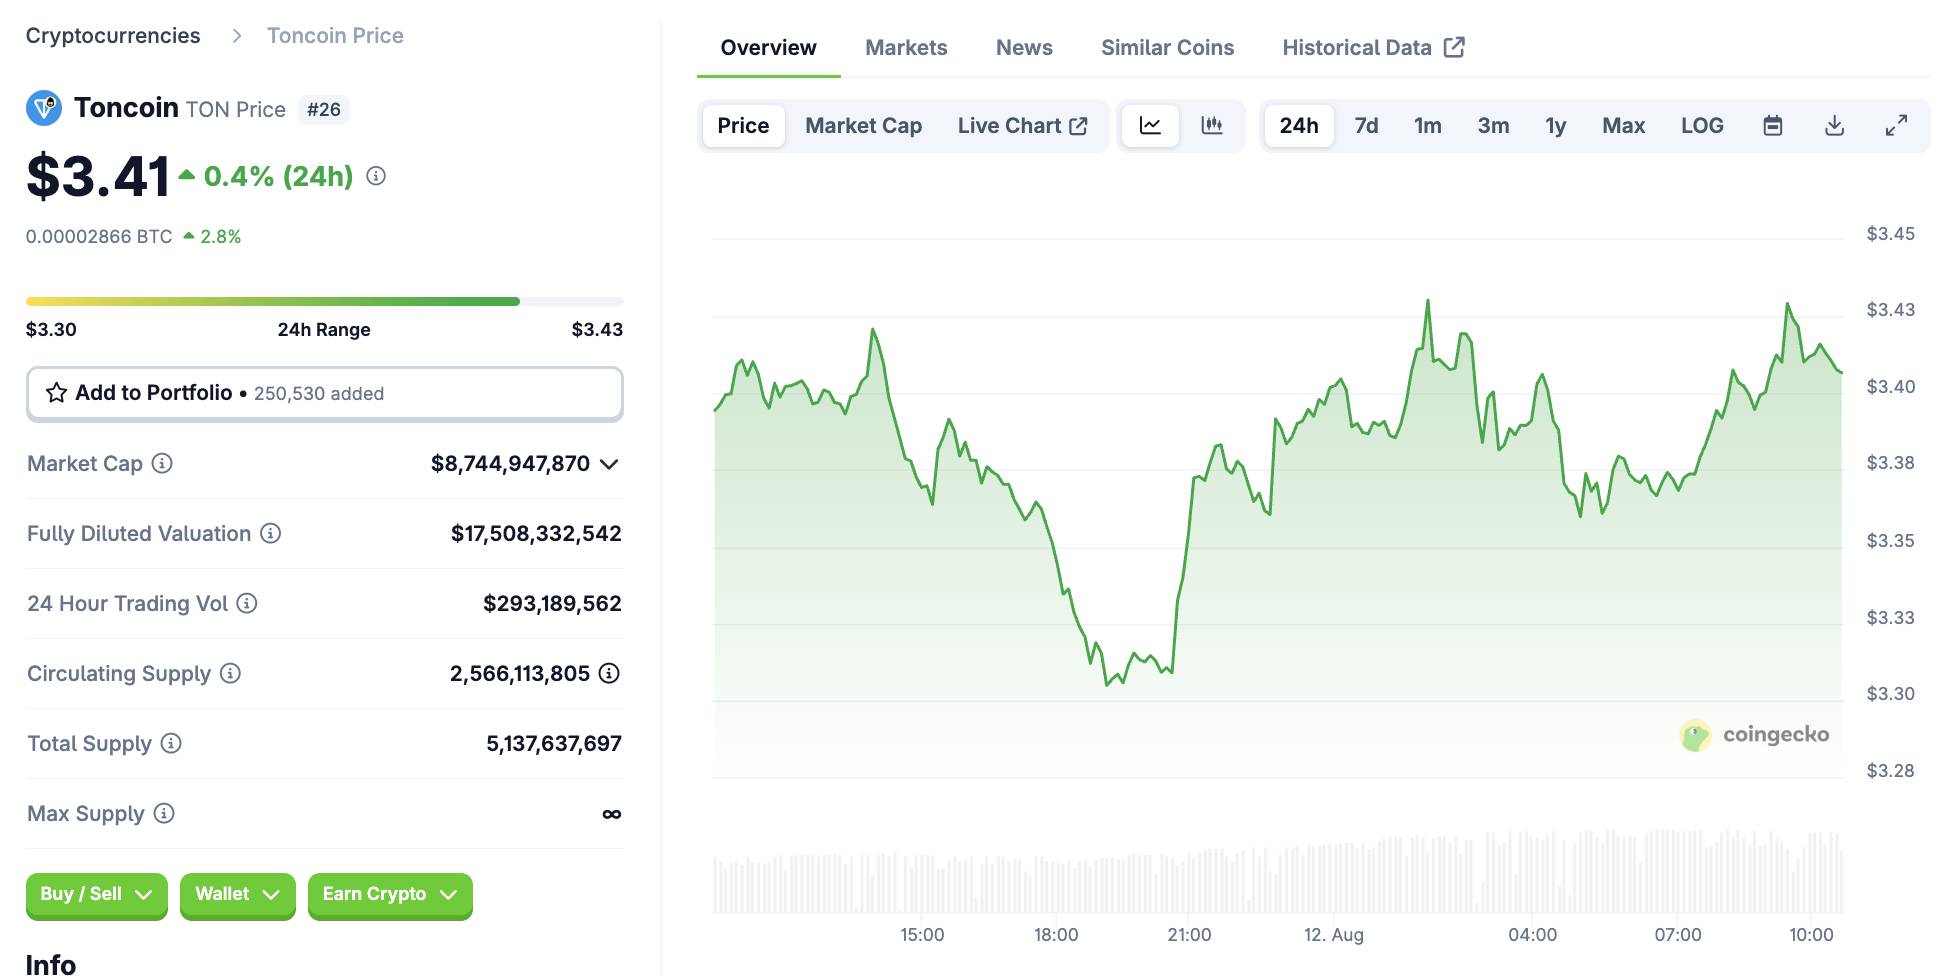
Task: Click the #26 rank badge
Action: 323,109
